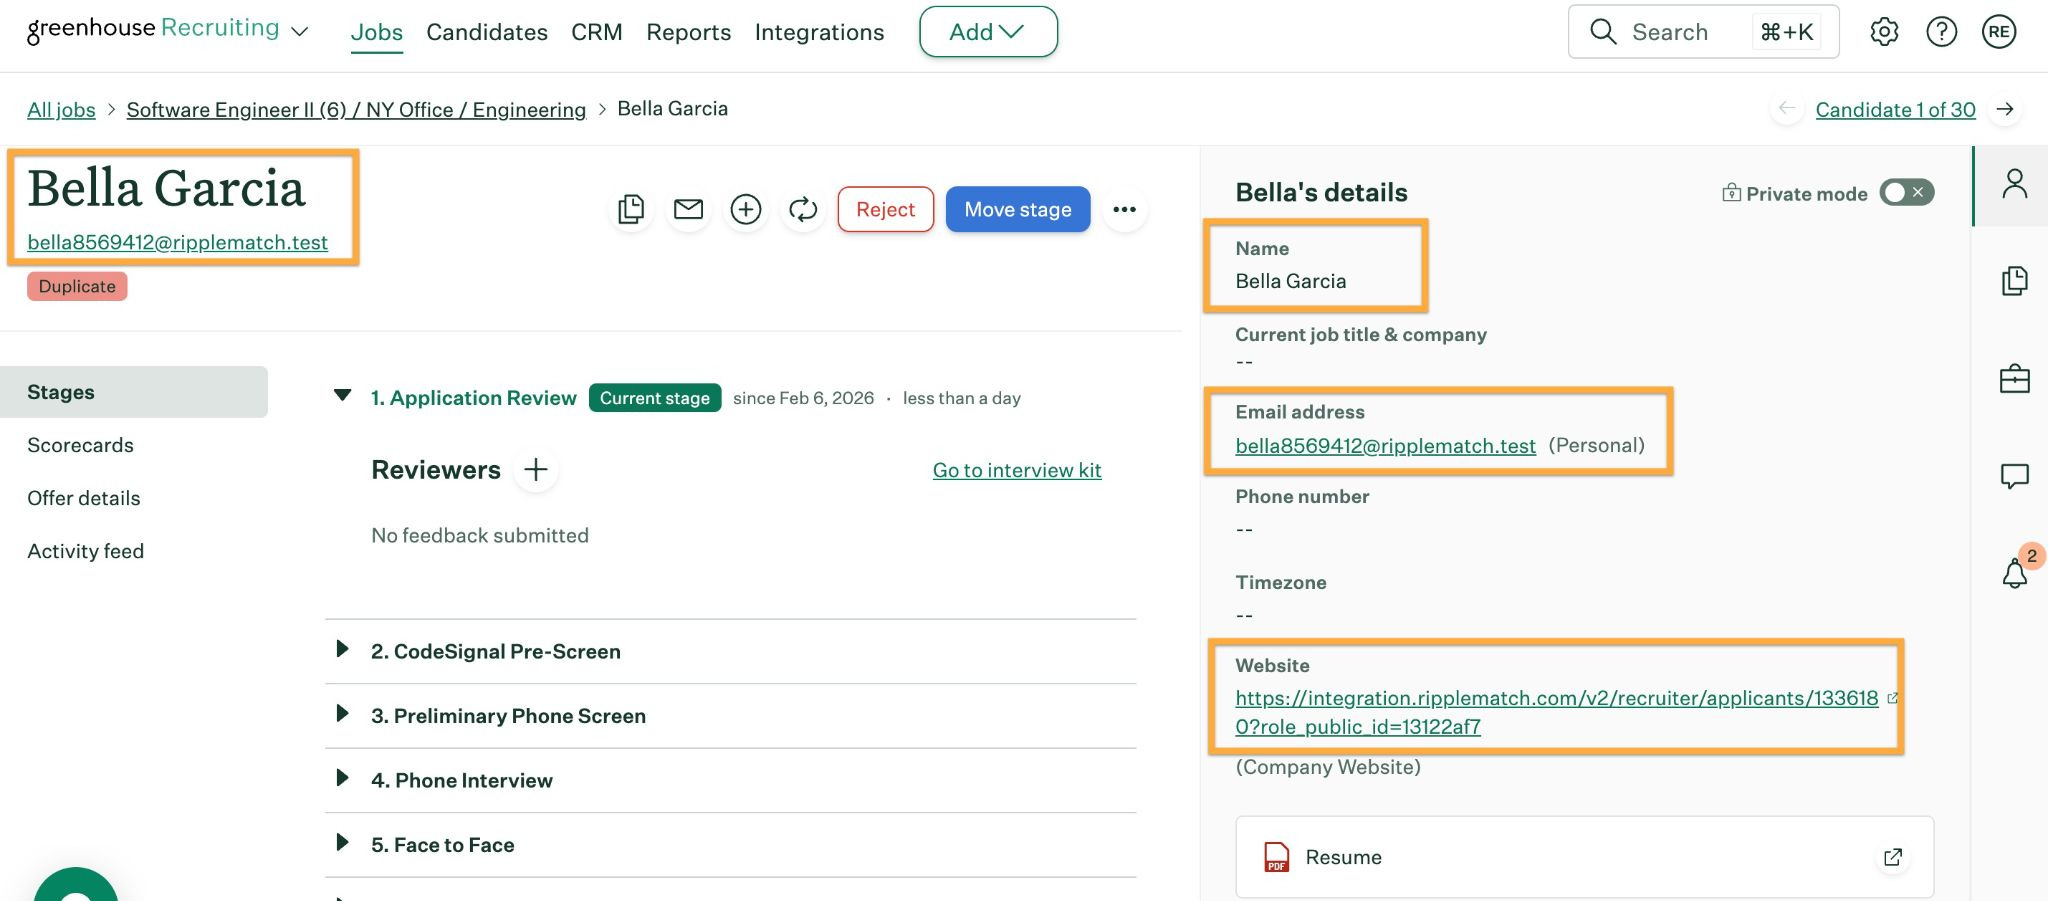Open the settings gear icon

pyautogui.click(x=1884, y=32)
